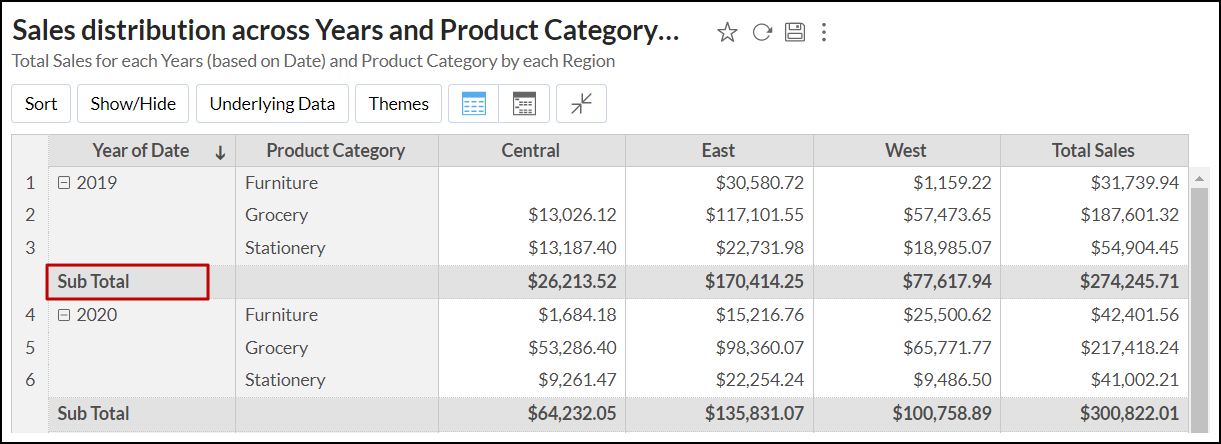Click the refresh icon beside the title
This screenshot has height=444, width=1221.
point(762,33)
